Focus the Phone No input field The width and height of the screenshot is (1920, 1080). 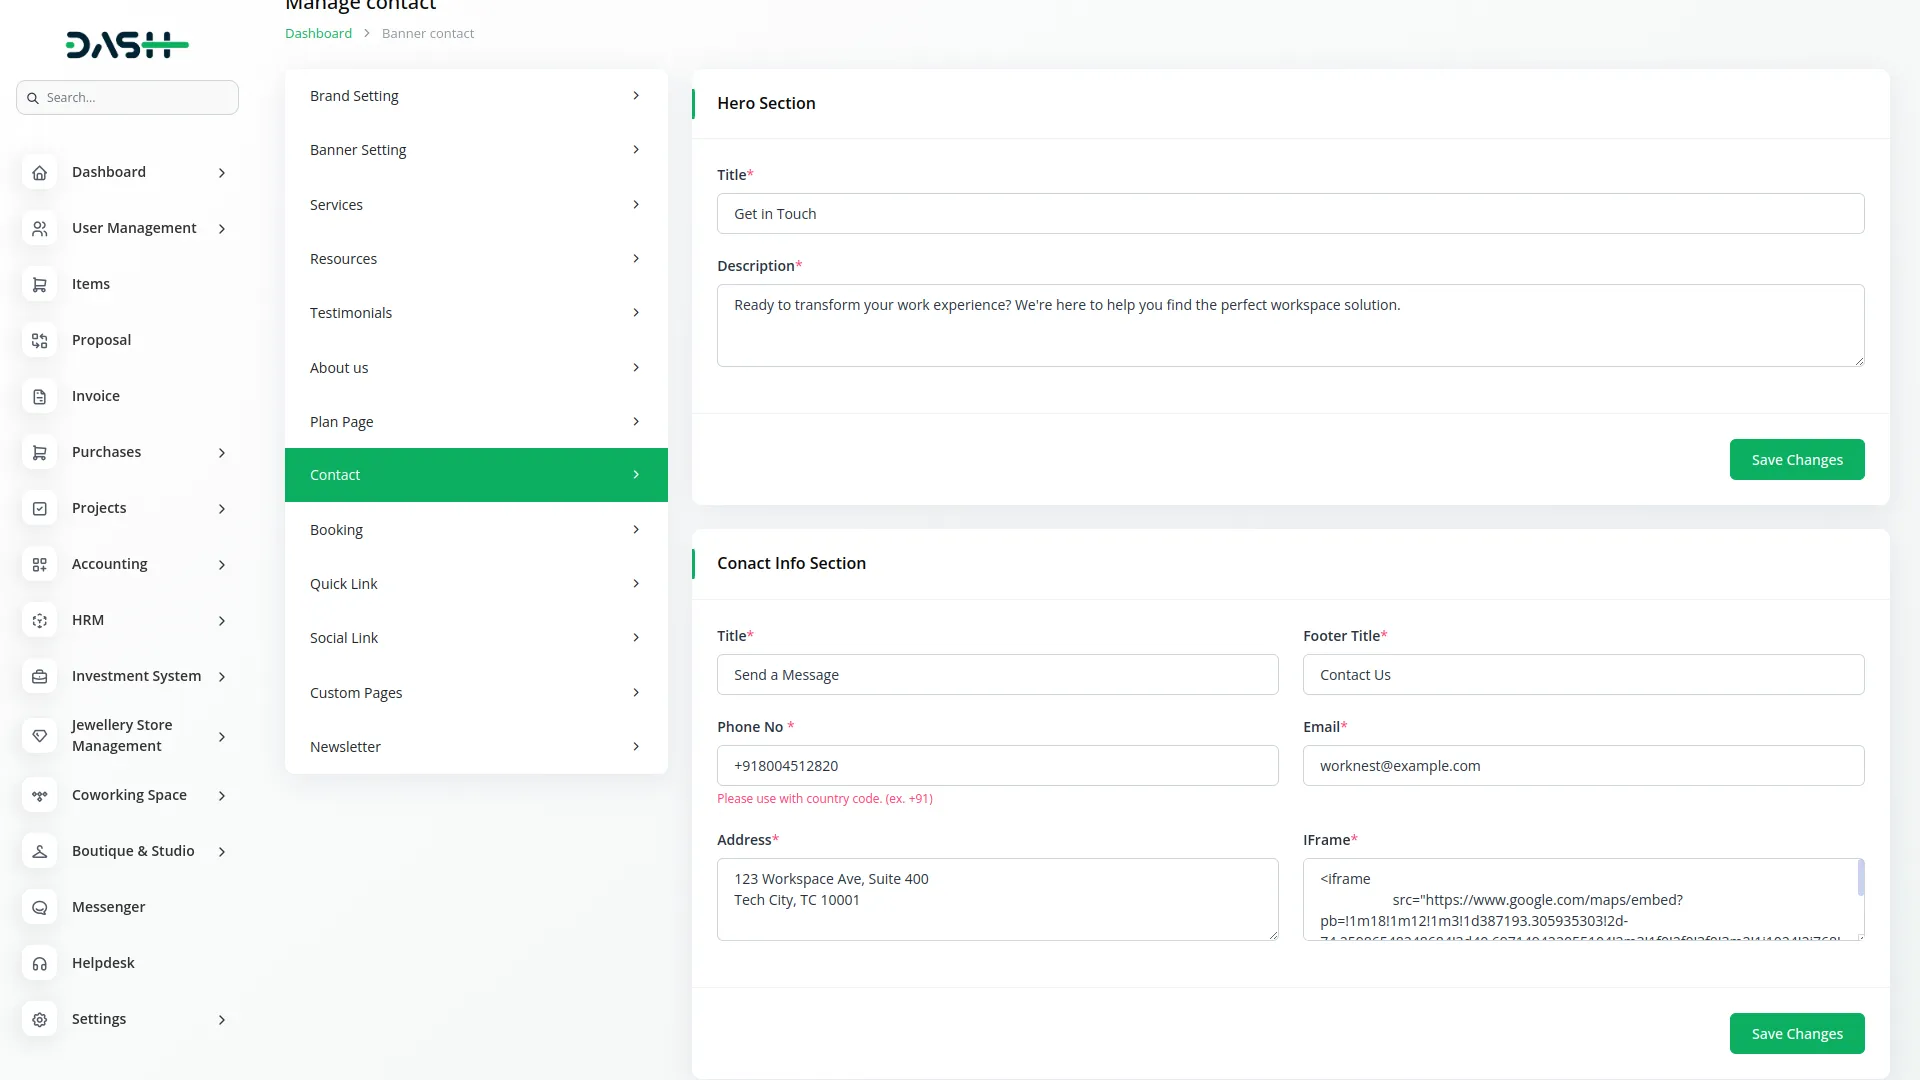point(997,766)
